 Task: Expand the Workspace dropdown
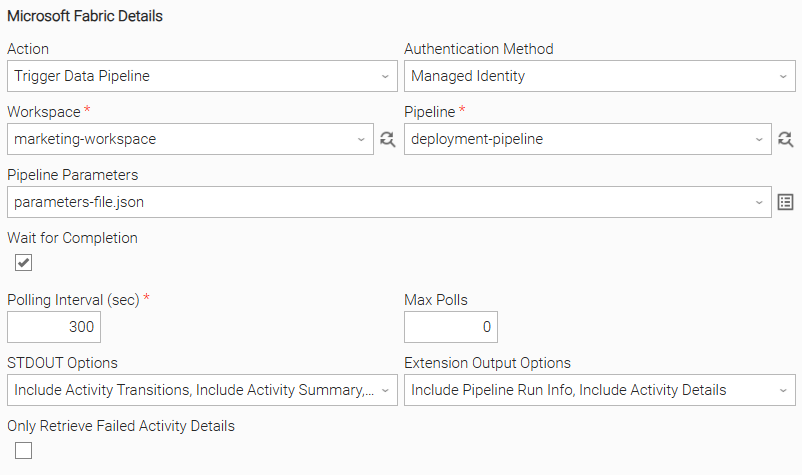pyautogui.click(x=190, y=139)
